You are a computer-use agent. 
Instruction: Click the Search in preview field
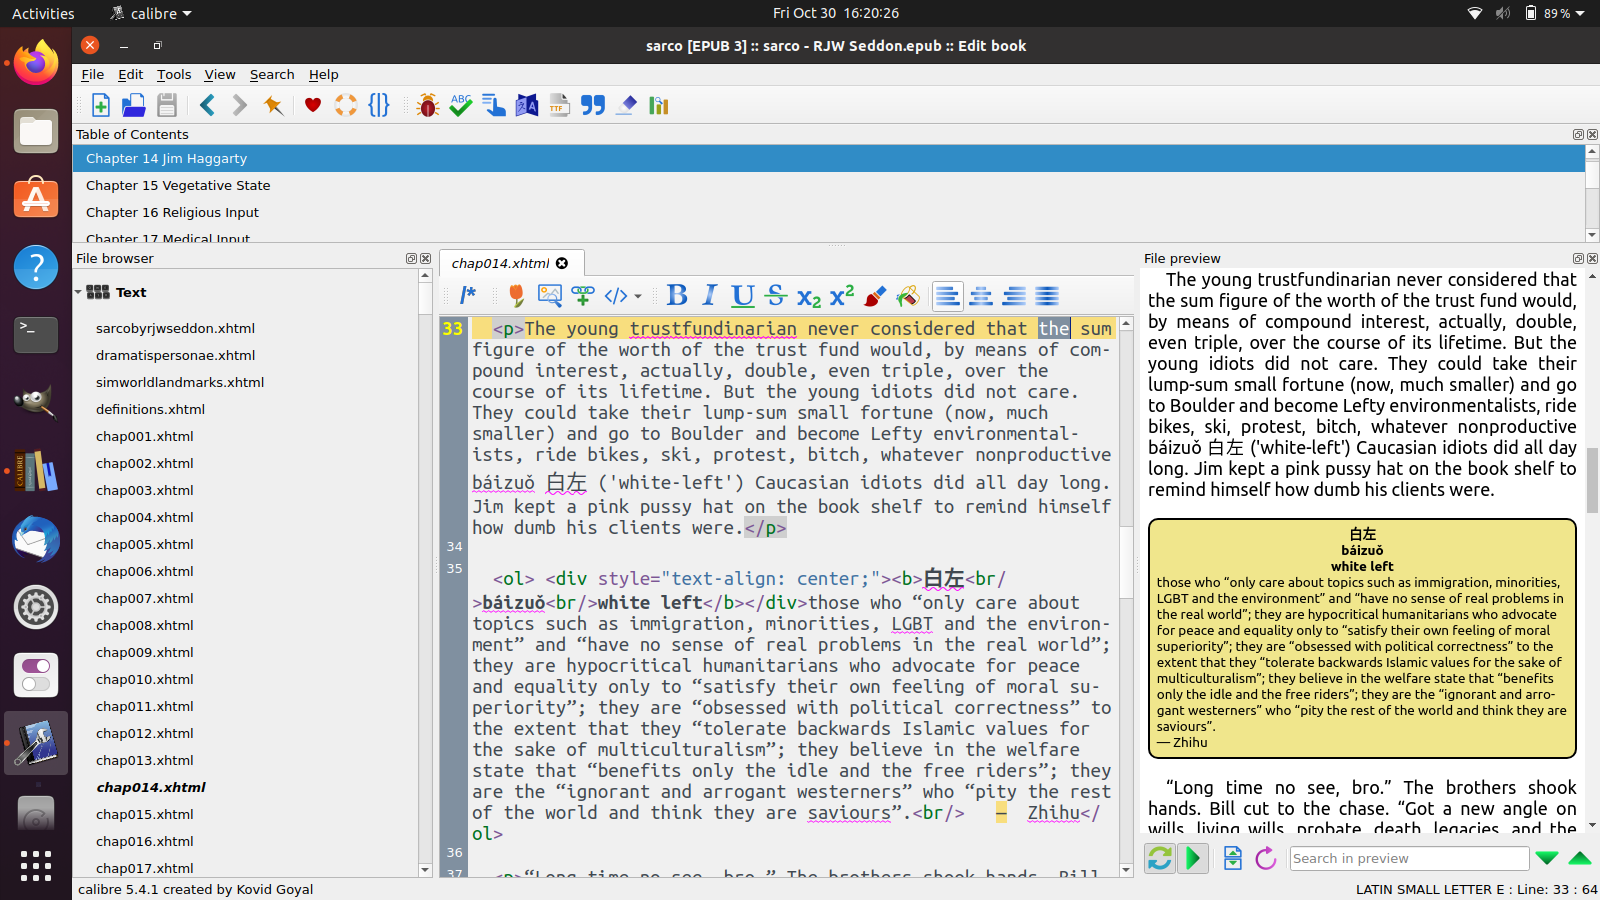(1408, 858)
